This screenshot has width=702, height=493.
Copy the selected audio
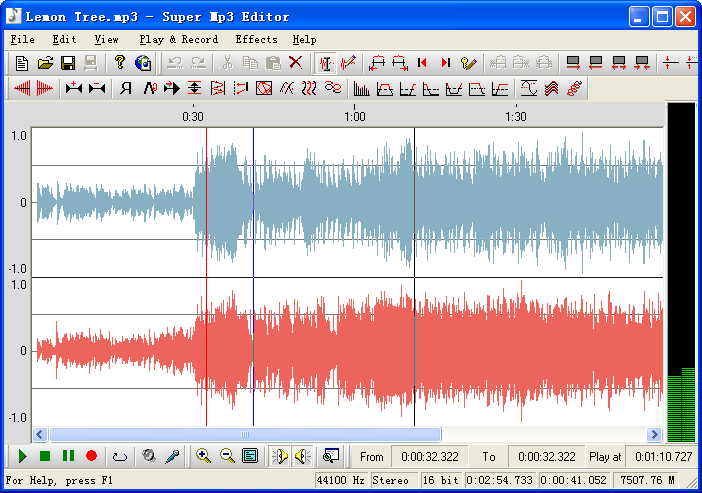pos(250,63)
